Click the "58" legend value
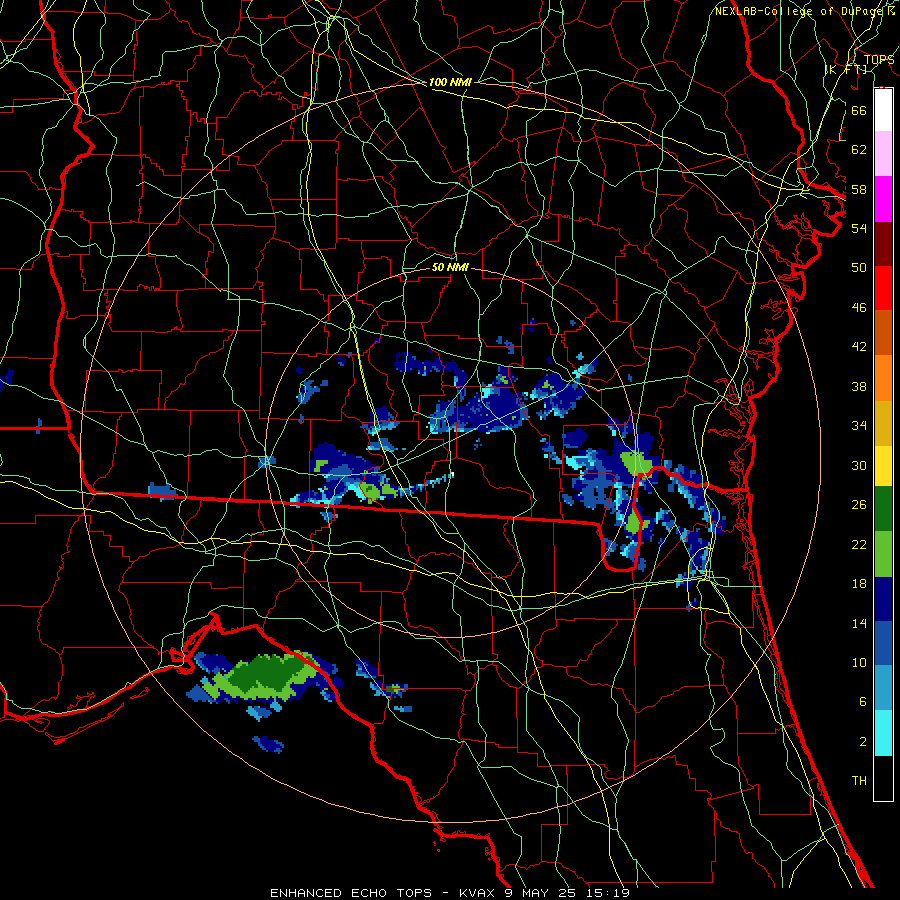Image resolution: width=900 pixels, height=900 pixels. click(x=859, y=189)
